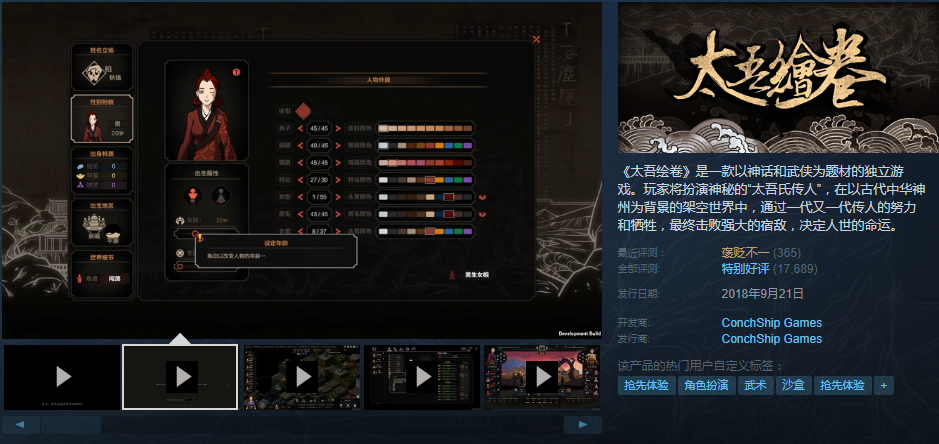Open publisher ConchShip Games link beside 发行商
This screenshot has height=444, width=939.
click(x=771, y=339)
